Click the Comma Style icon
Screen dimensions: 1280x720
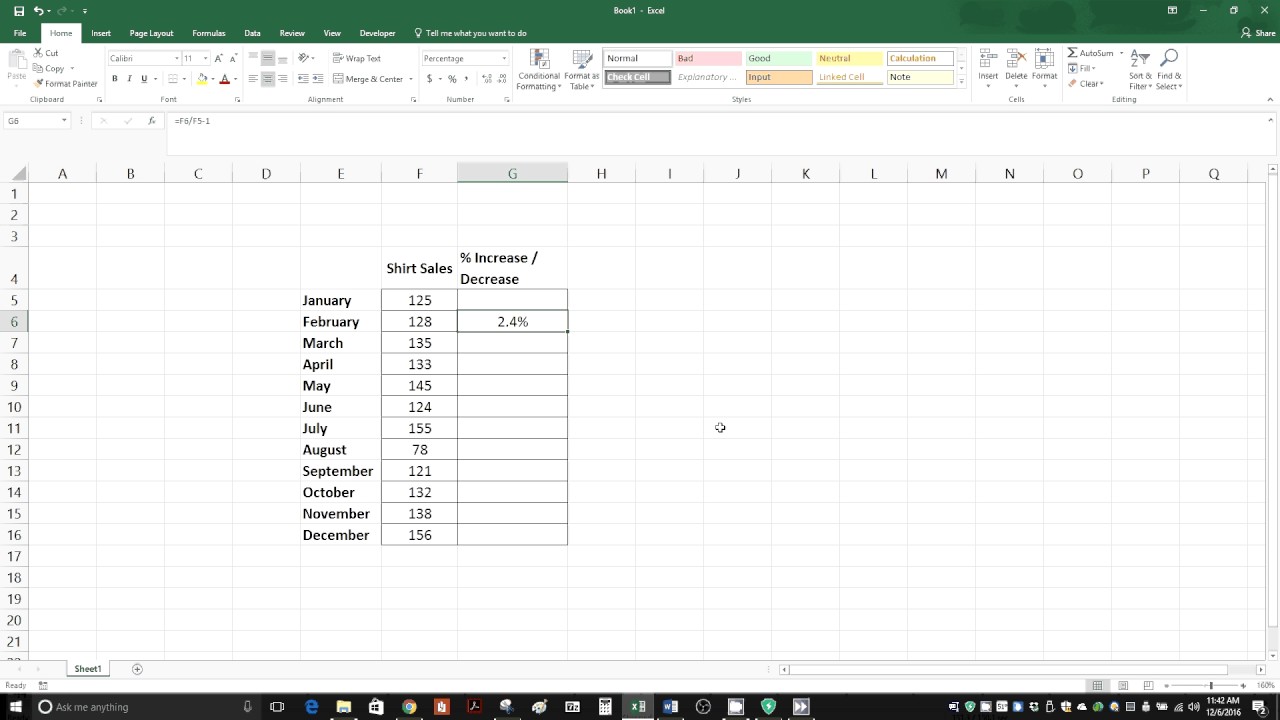[467, 79]
